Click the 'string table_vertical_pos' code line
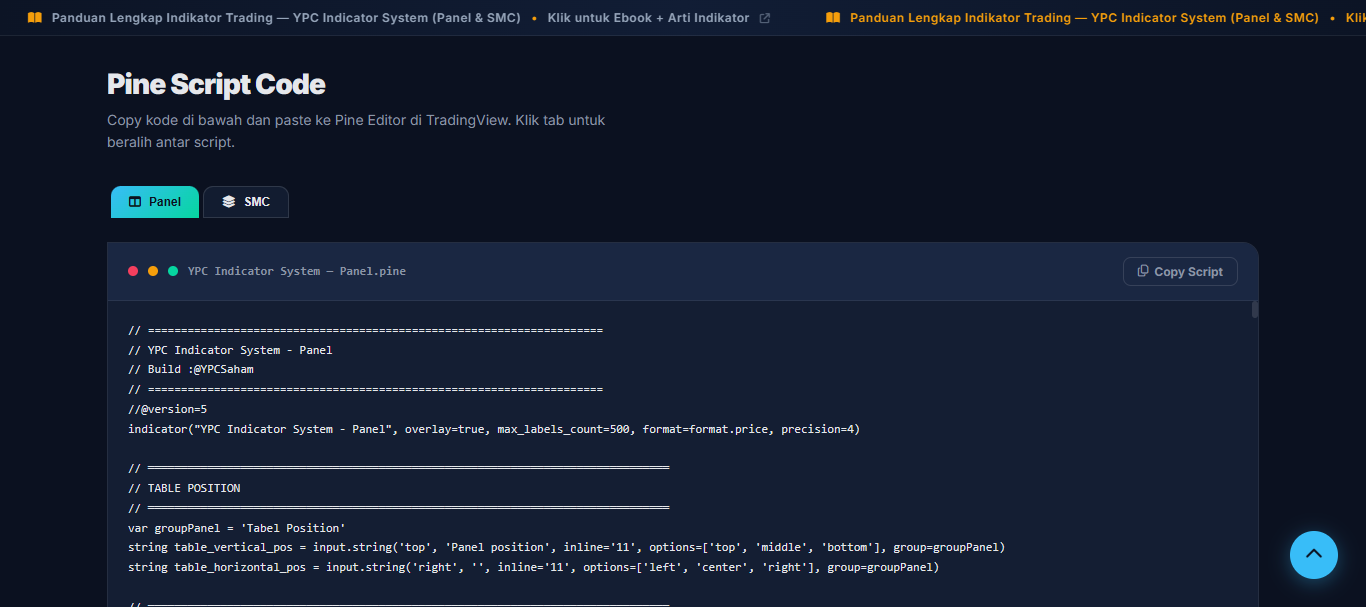The height and width of the screenshot is (607, 1366). pos(566,547)
